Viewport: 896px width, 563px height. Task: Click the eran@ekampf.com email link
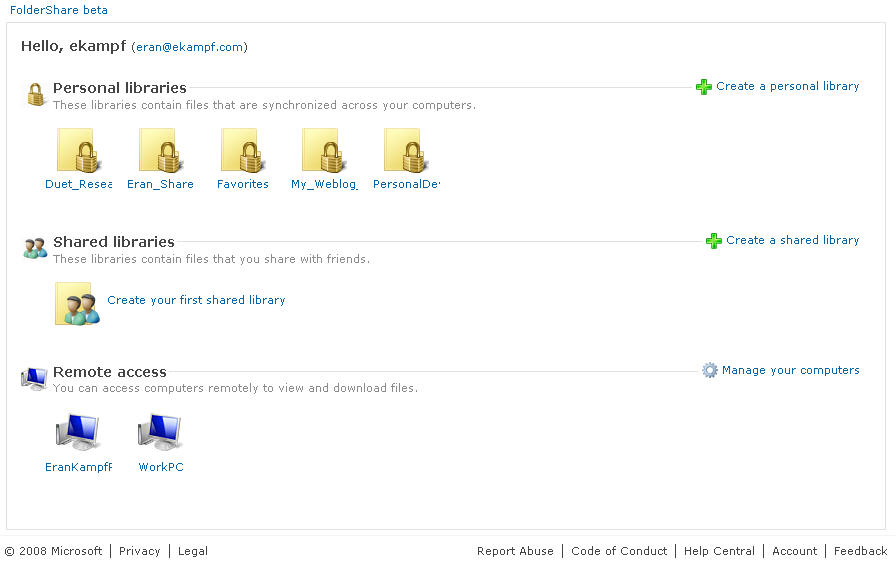coord(189,47)
